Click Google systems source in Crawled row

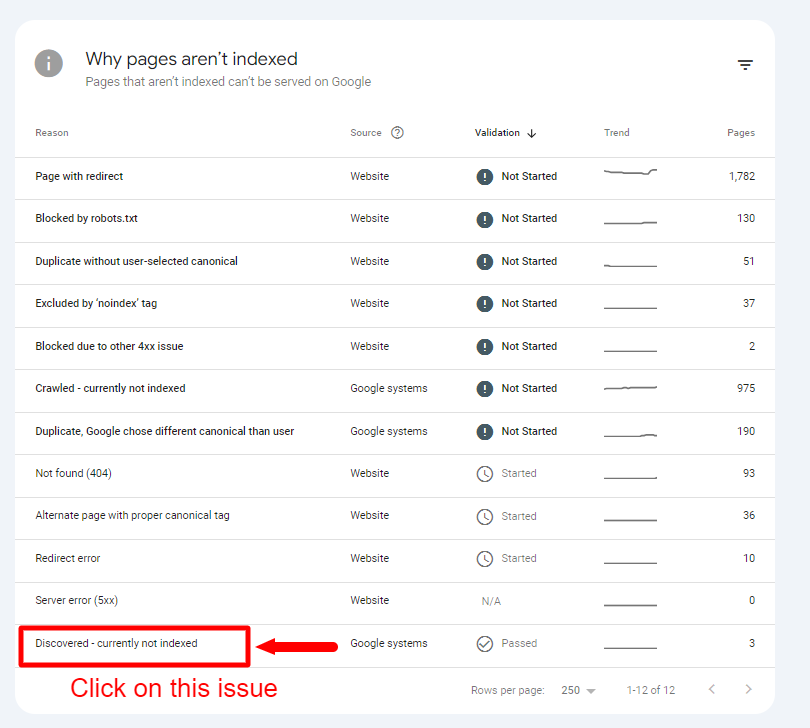(388, 389)
